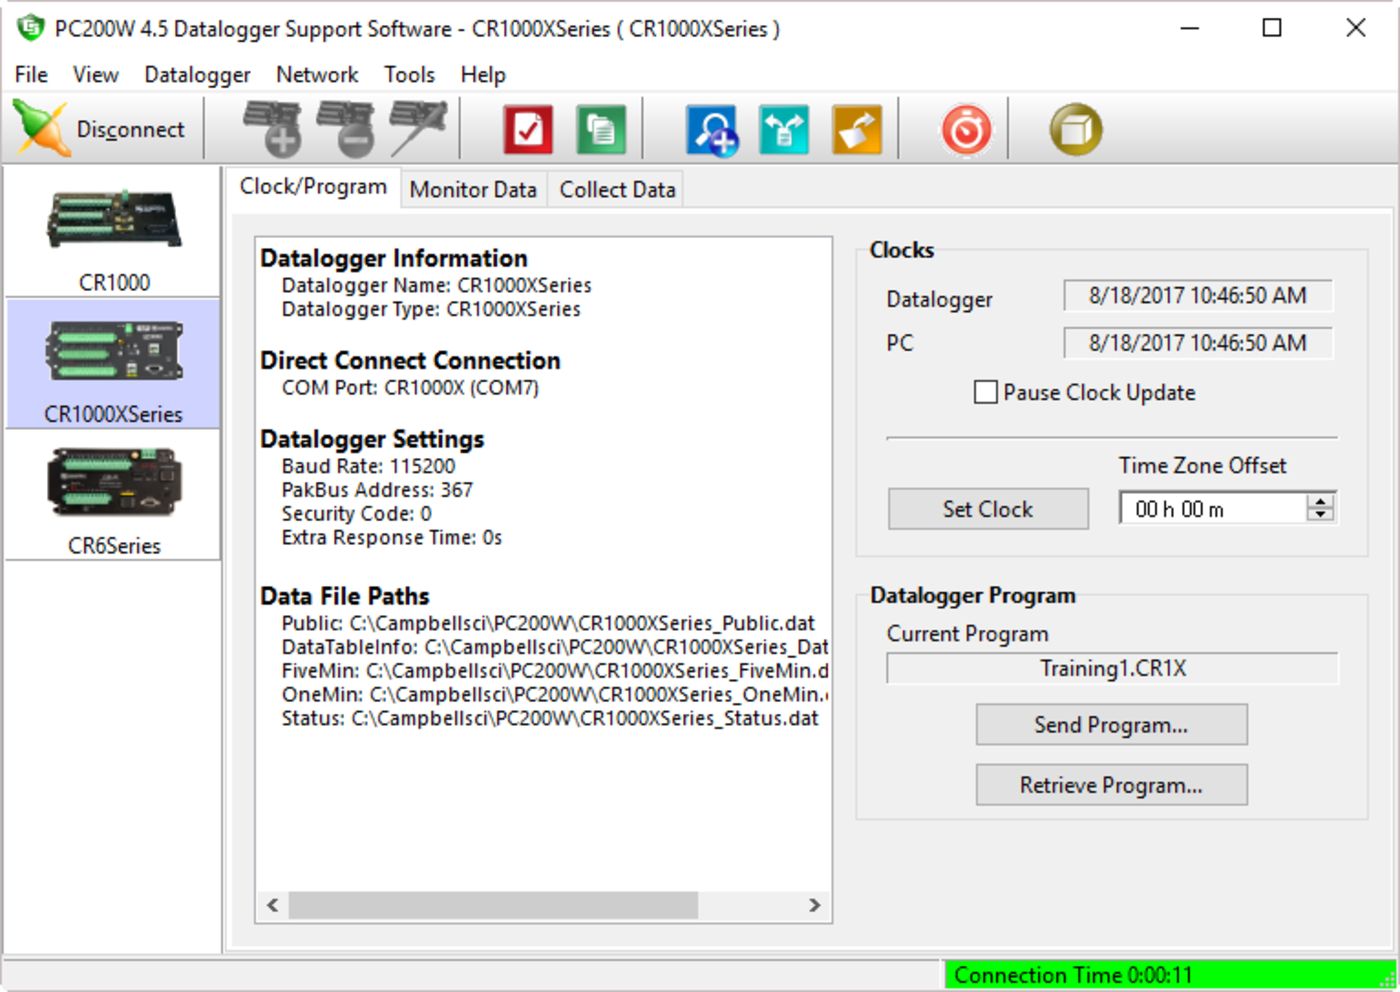Open the Help menu
Image resolution: width=1400 pixels, height=992 pixels.
(x=483, y=75)
